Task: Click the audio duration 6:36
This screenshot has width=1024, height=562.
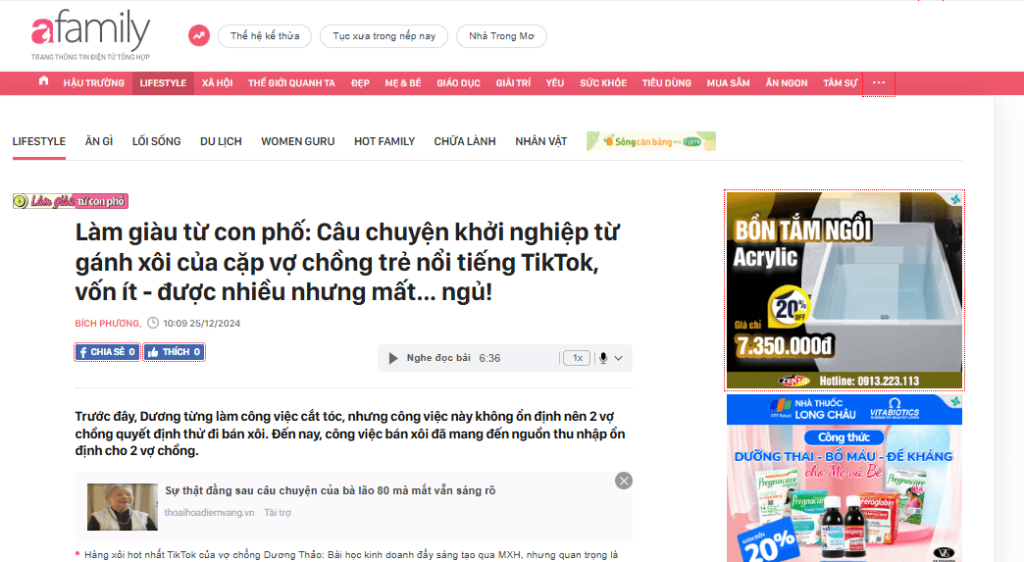Action: click(x=490, y=358)
